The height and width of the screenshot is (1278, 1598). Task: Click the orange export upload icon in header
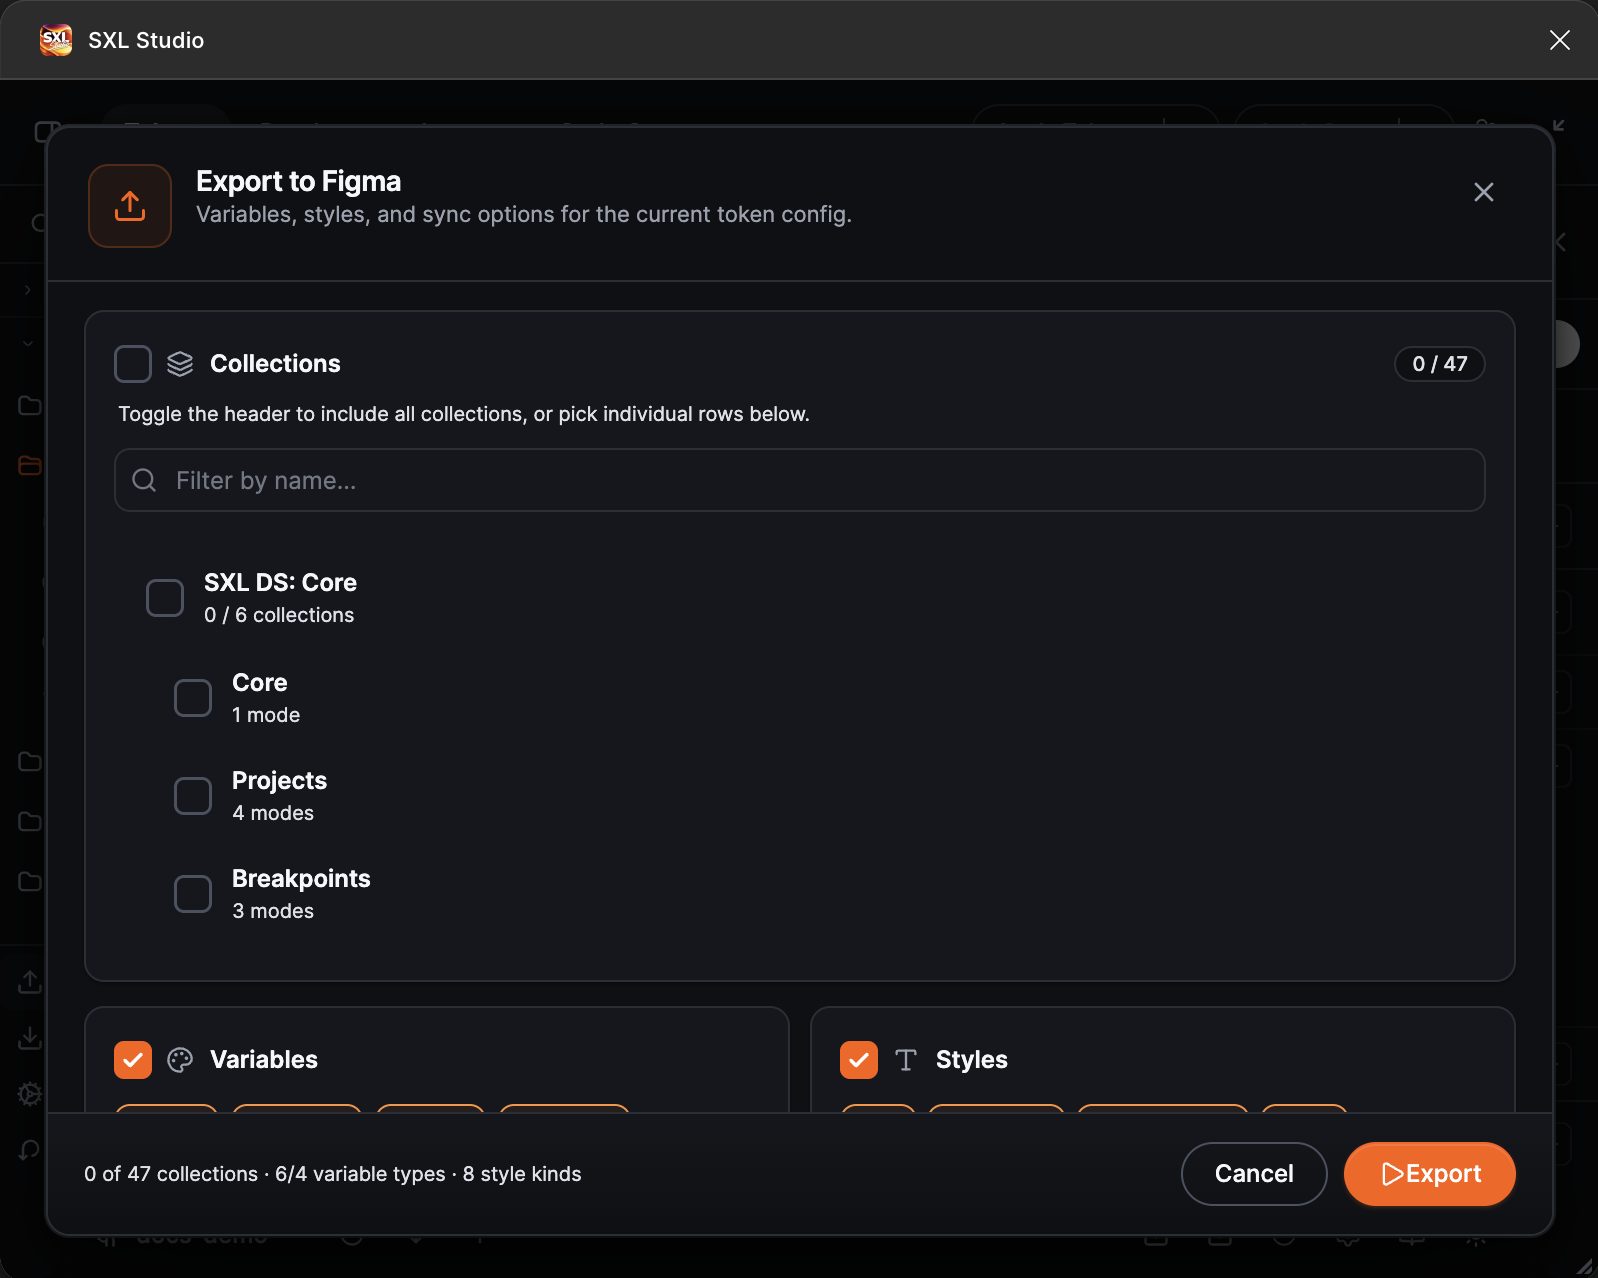point(130,206)
